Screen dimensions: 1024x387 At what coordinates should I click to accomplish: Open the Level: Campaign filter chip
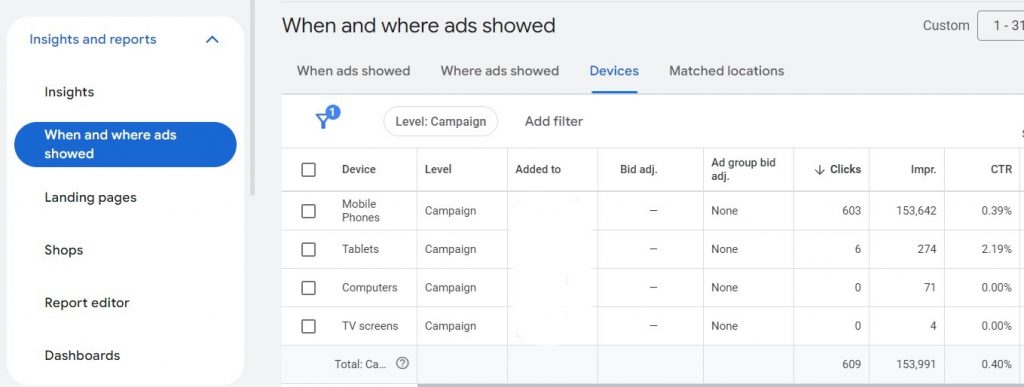pos(440,121)
